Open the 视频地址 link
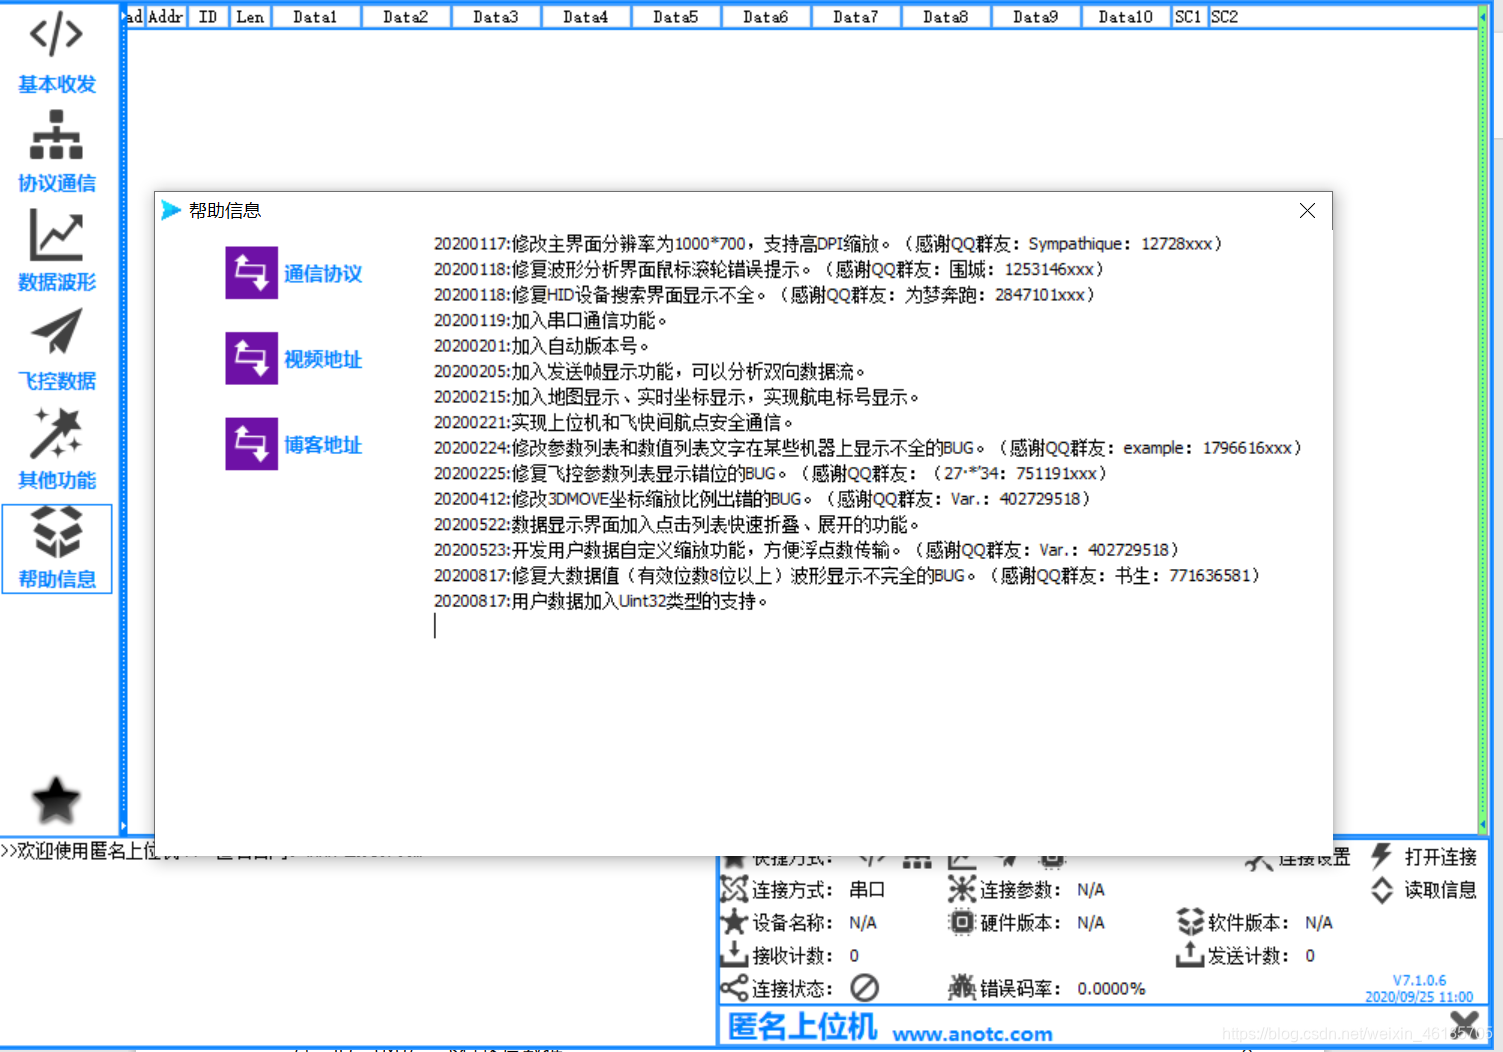 click(x=323, y=359)
